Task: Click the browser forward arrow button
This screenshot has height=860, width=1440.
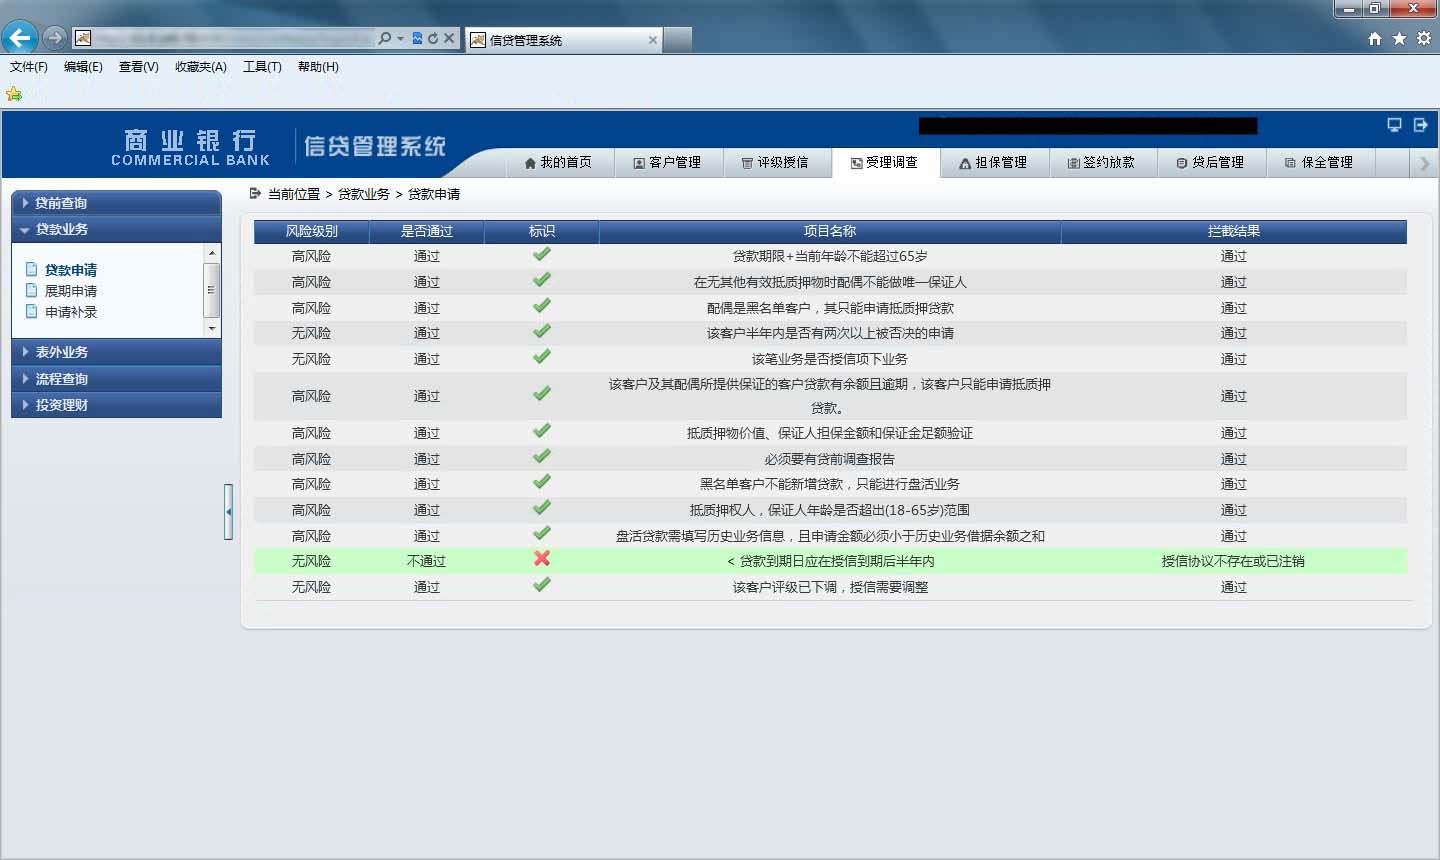Action: [55, 38]
